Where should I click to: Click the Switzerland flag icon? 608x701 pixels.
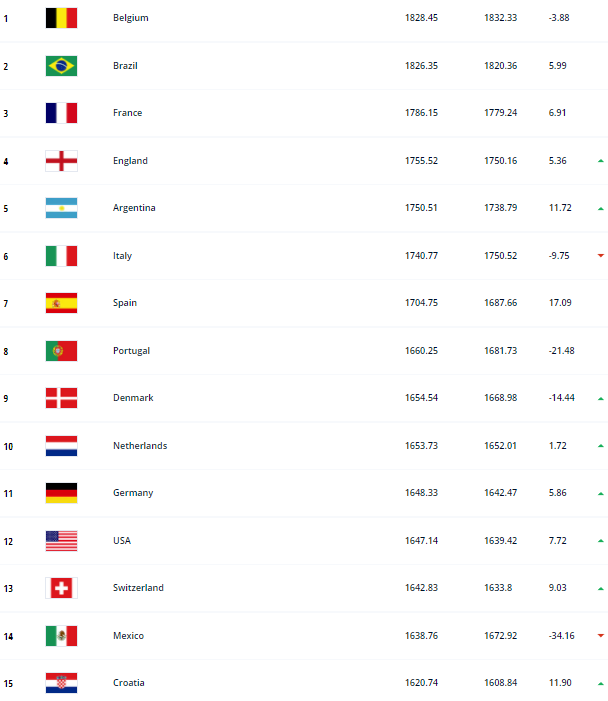(61, 588)
